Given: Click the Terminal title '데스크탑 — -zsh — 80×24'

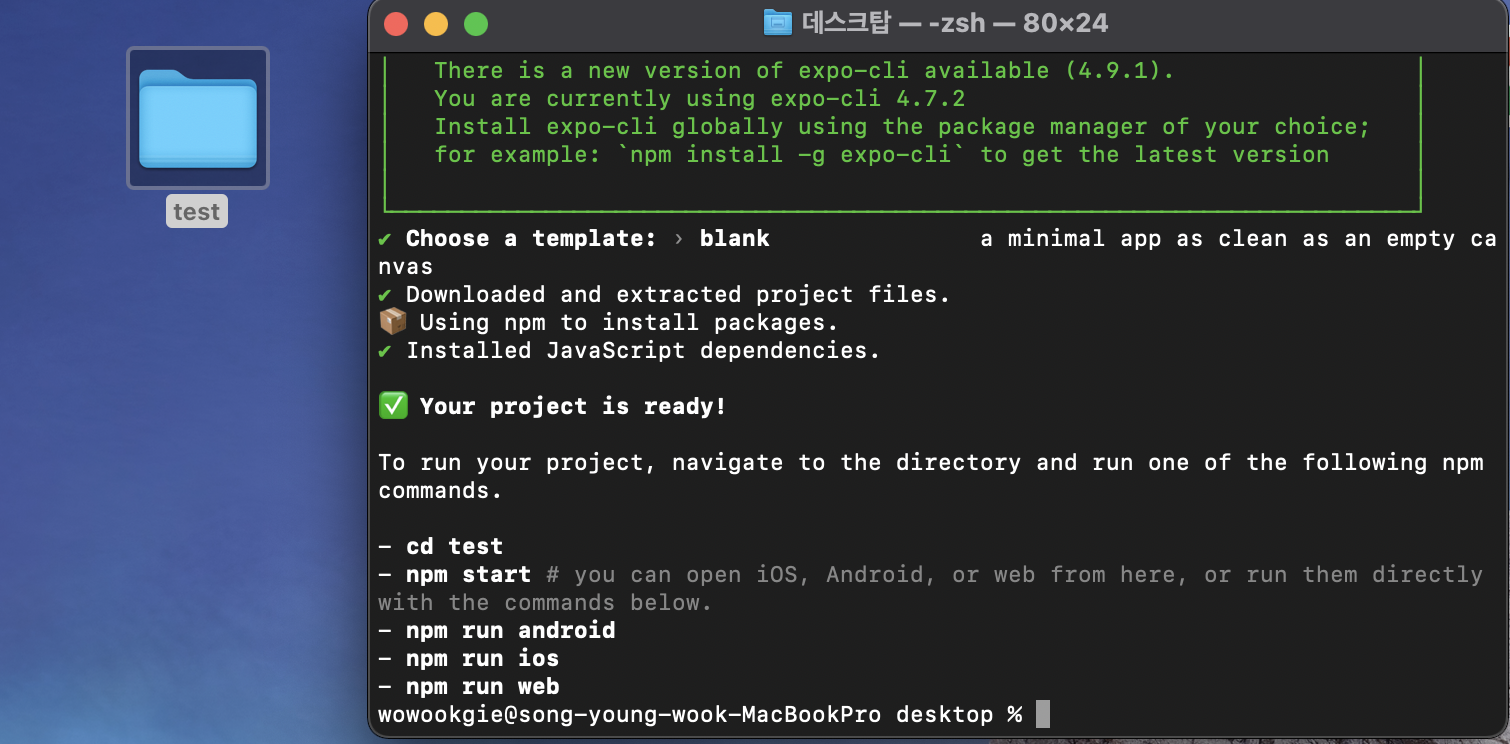Looking at the screenshot, I should pos(955,23).
